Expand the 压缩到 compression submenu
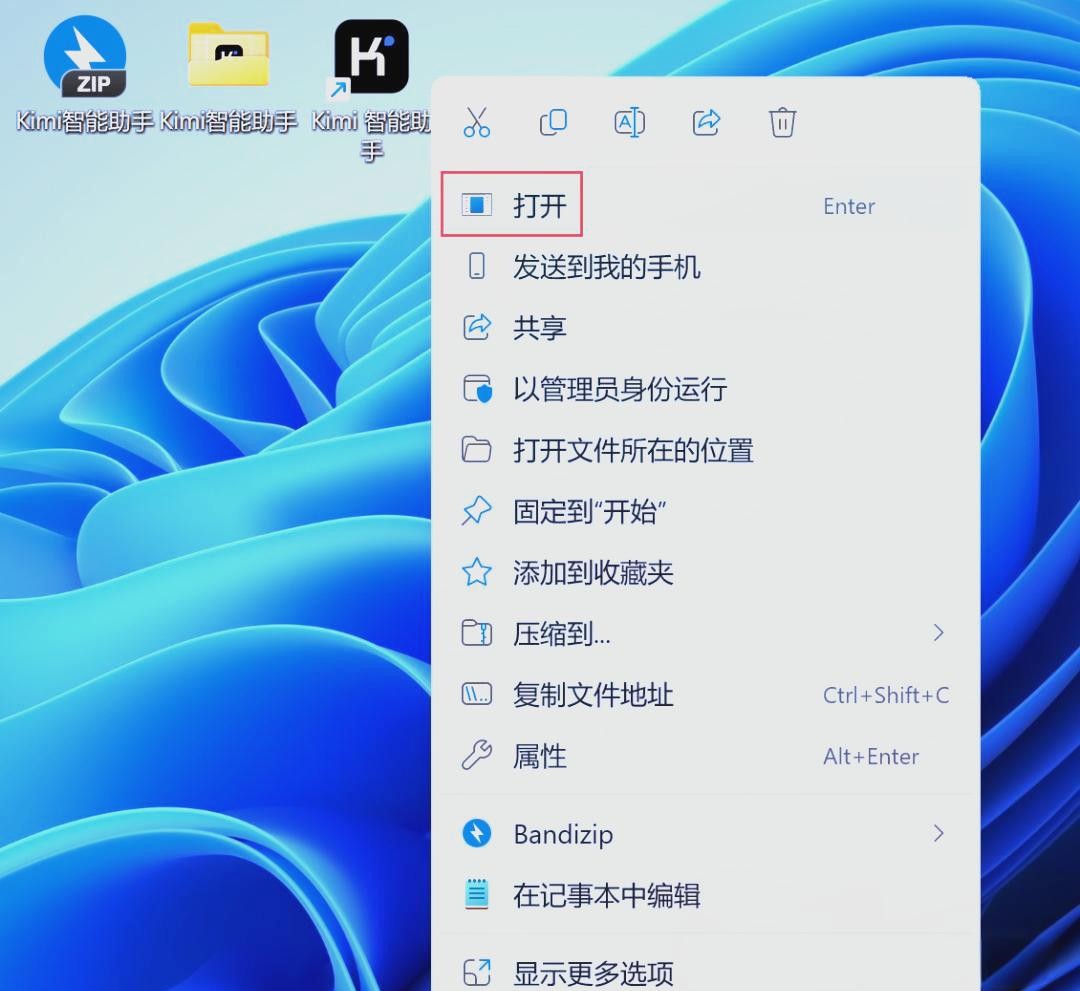 tap(560, 634)
